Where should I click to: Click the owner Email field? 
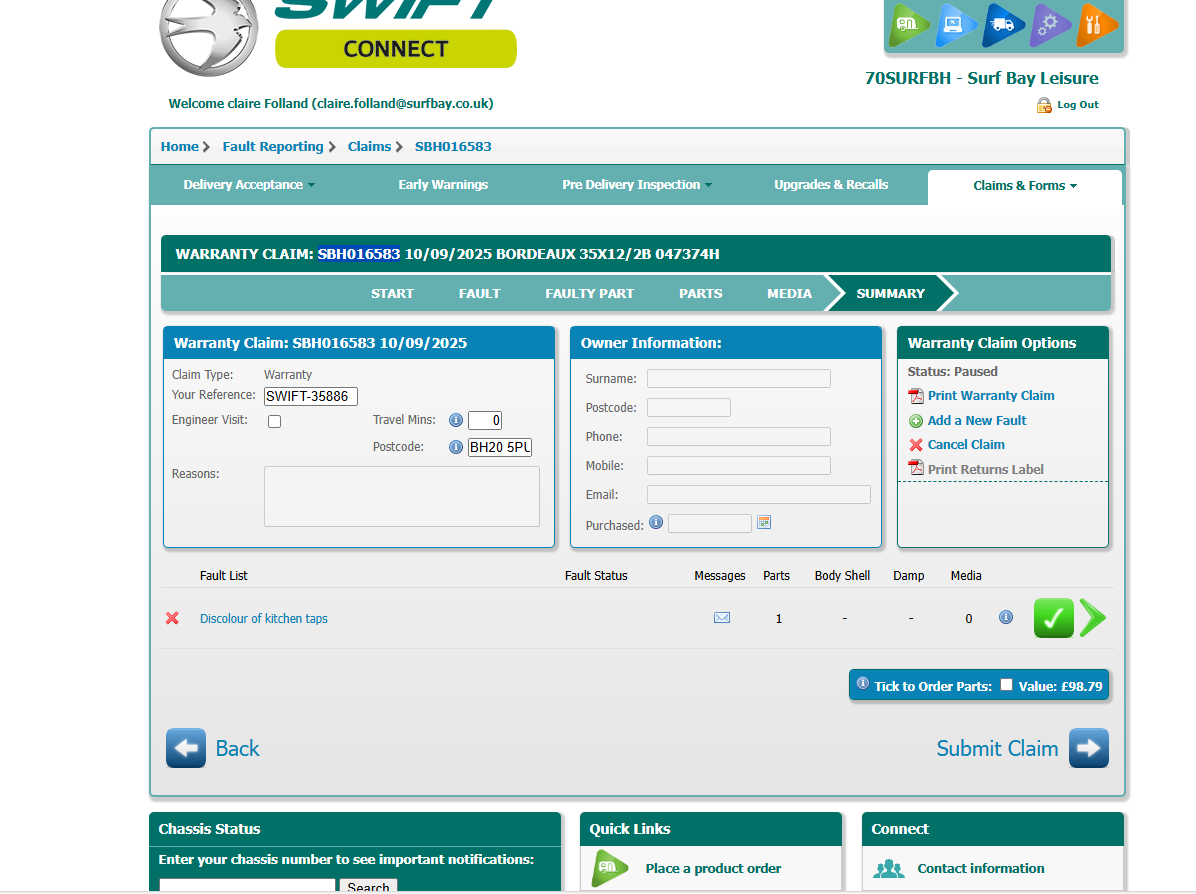click(x=759, y=494)
